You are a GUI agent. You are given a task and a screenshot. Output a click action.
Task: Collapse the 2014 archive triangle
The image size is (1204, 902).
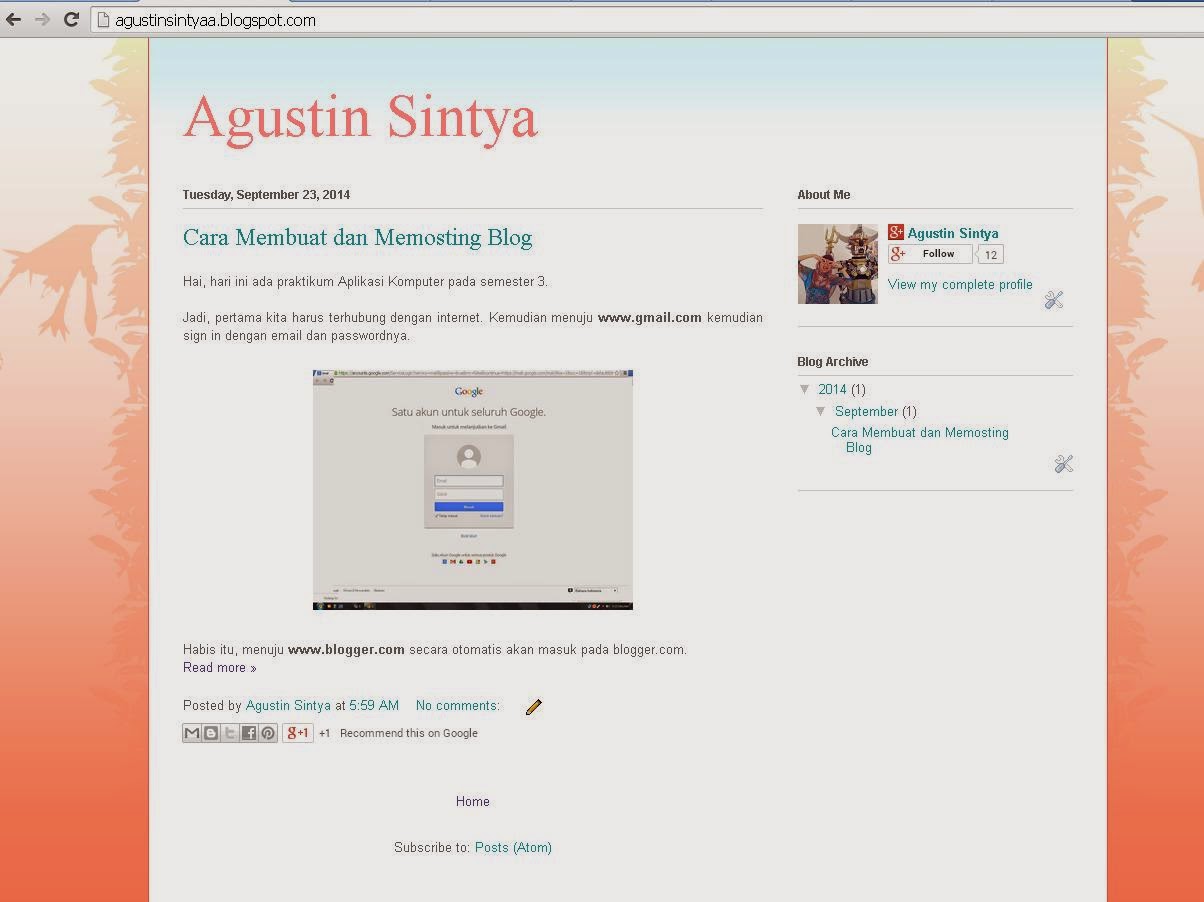pyautogui.click(x=805, y=390)
